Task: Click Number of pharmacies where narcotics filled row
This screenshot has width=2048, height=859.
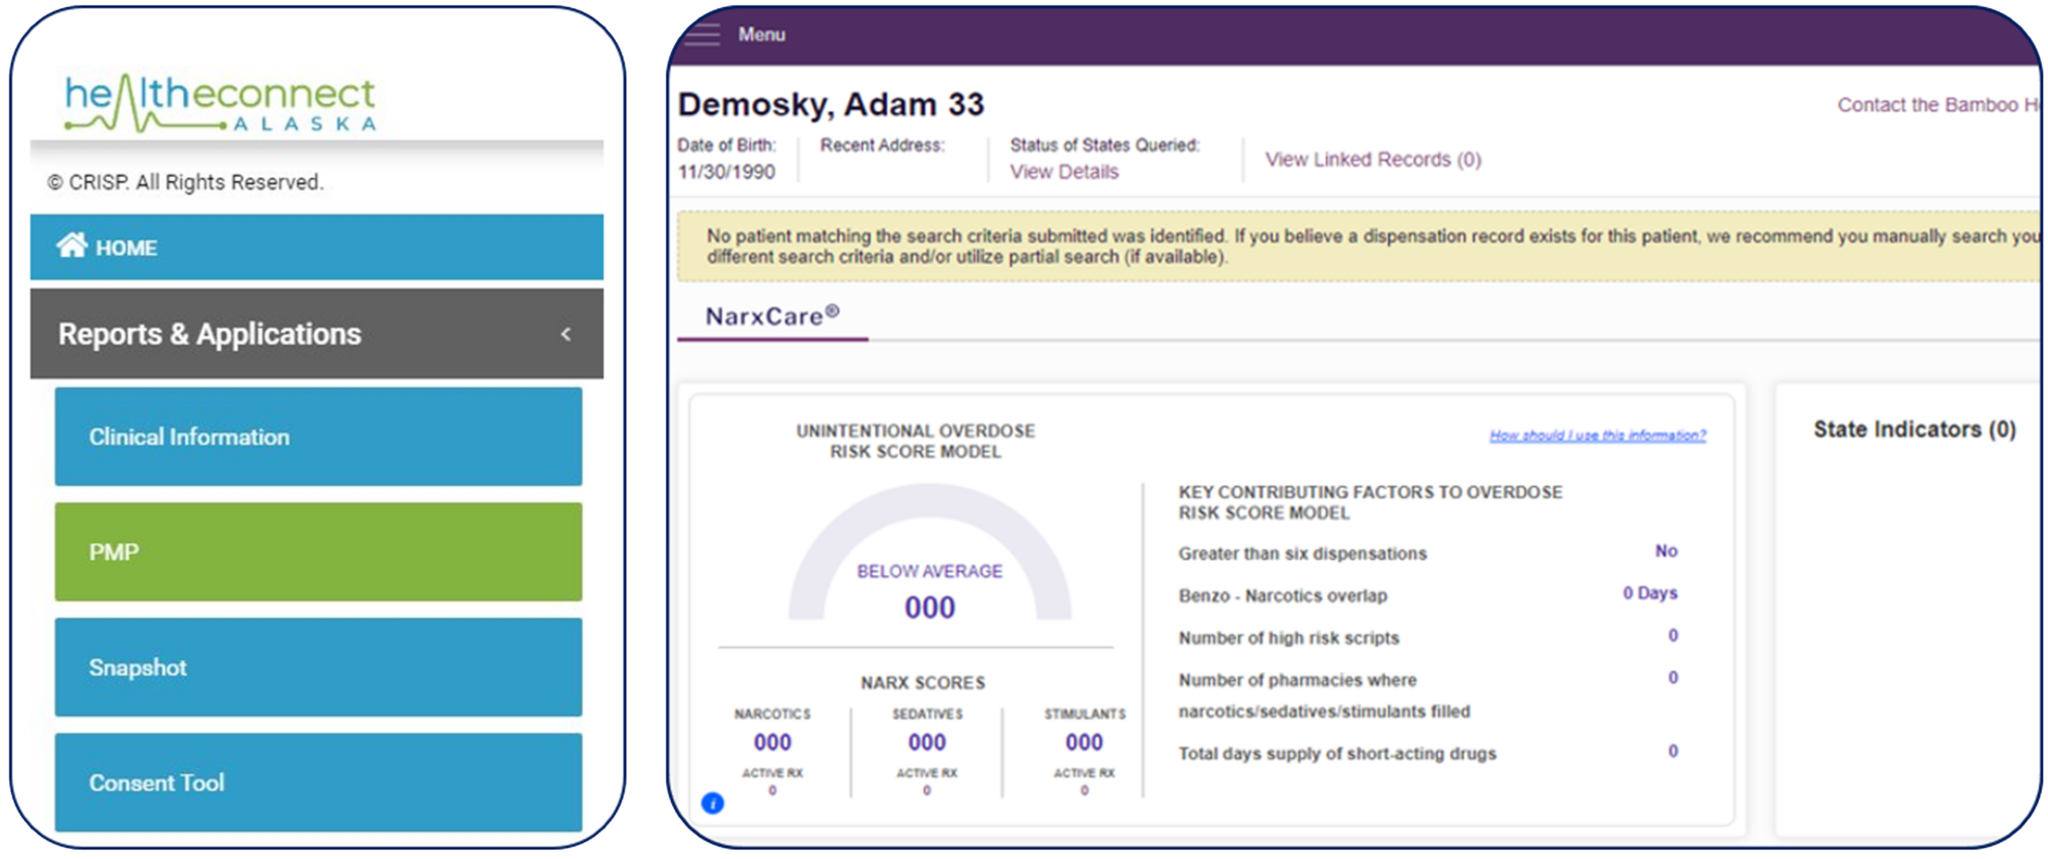Action: (1428, 695)
